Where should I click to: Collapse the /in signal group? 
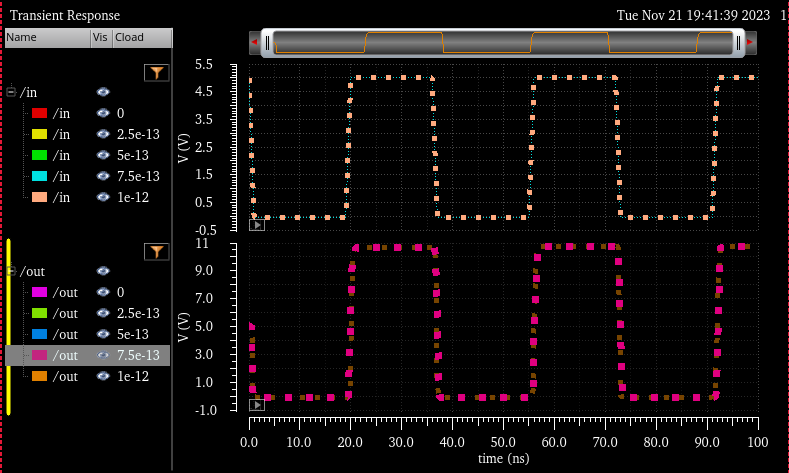11,92
